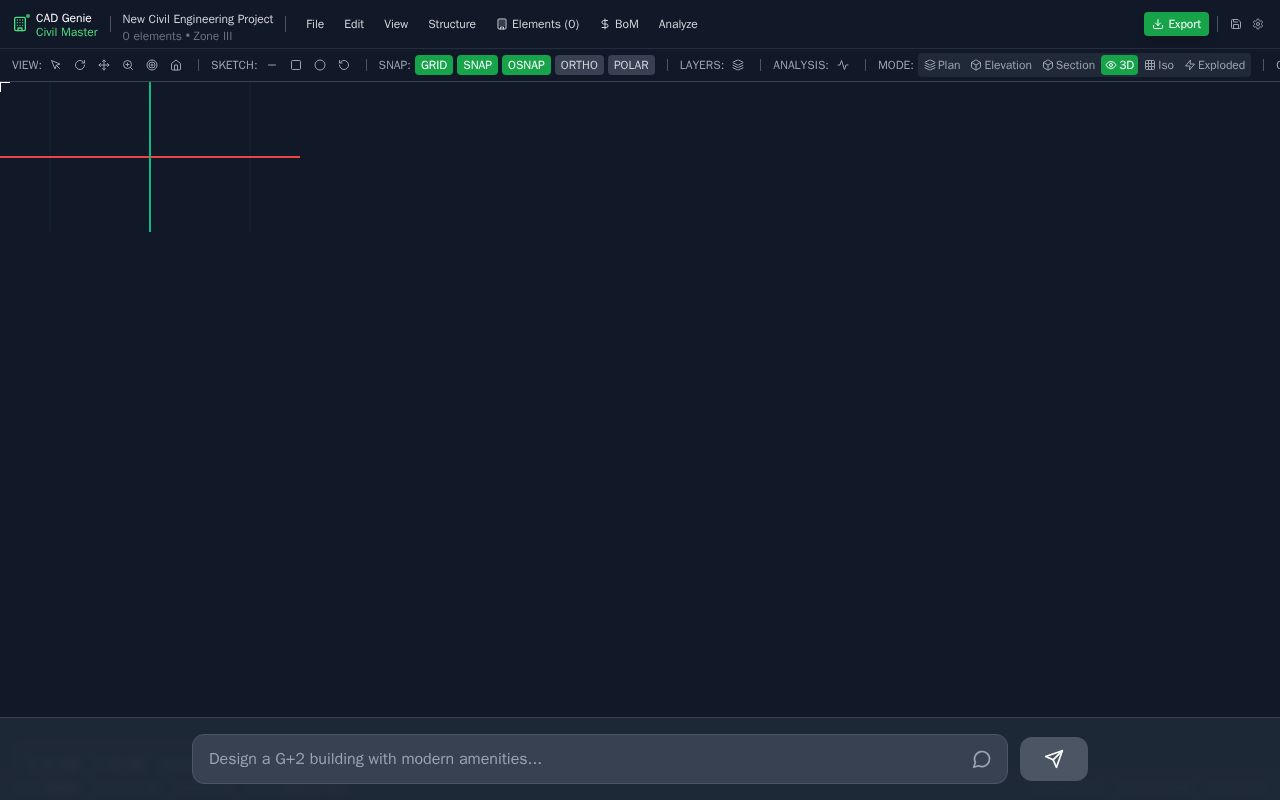This screenshot has height=800, width=1280.
Task: Reset to home view
Action: coord(176,65)
